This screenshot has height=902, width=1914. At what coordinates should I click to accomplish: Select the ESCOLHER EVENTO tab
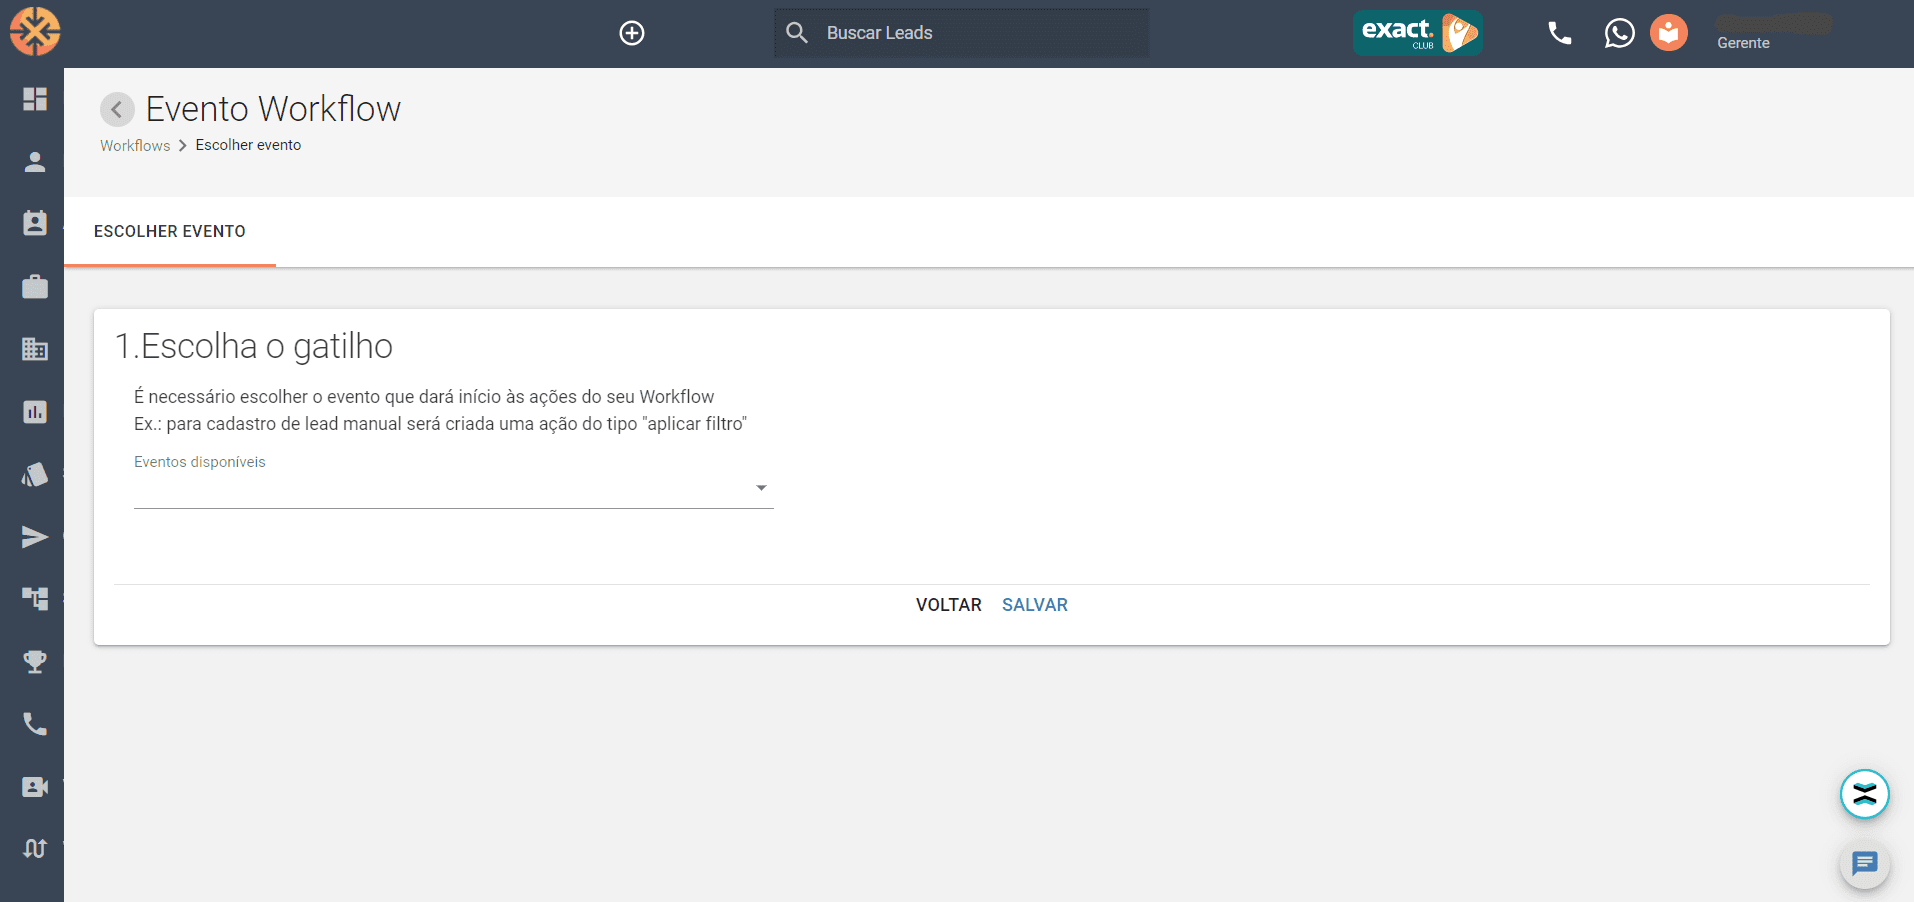tap(170, 232)
